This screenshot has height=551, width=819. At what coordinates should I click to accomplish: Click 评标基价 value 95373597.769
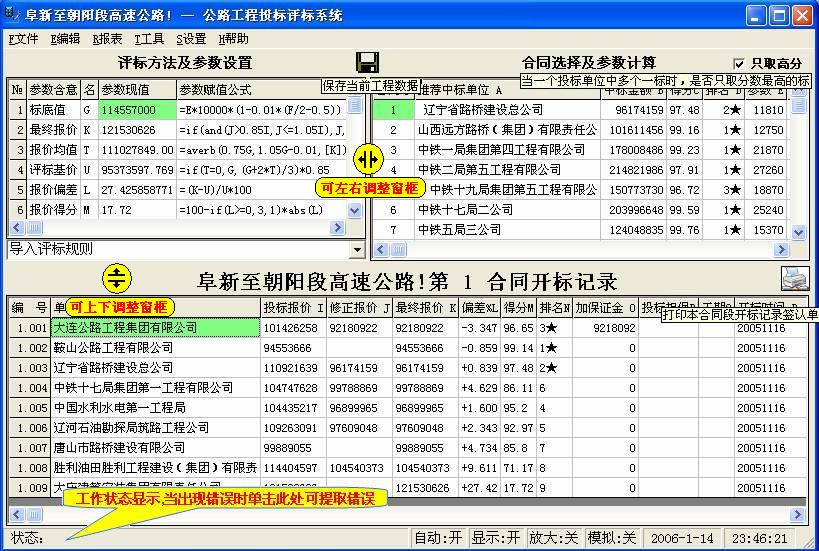click(137, 170)
